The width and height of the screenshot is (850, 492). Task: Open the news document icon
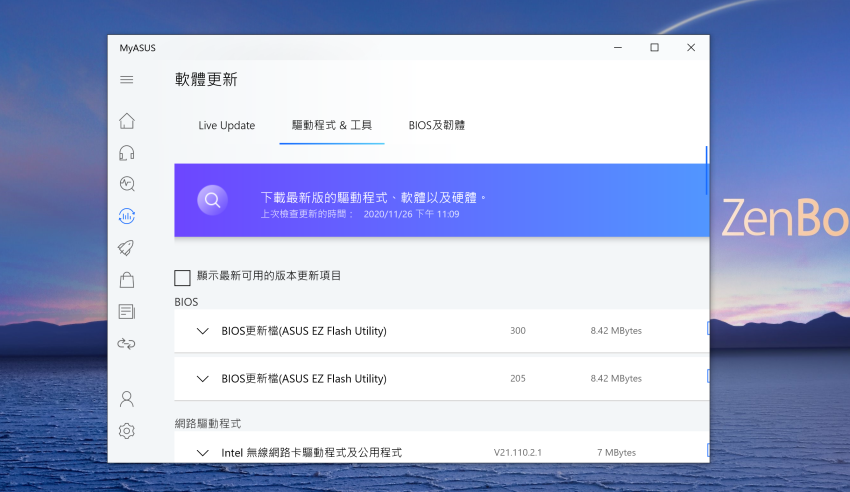pos(127,312)
